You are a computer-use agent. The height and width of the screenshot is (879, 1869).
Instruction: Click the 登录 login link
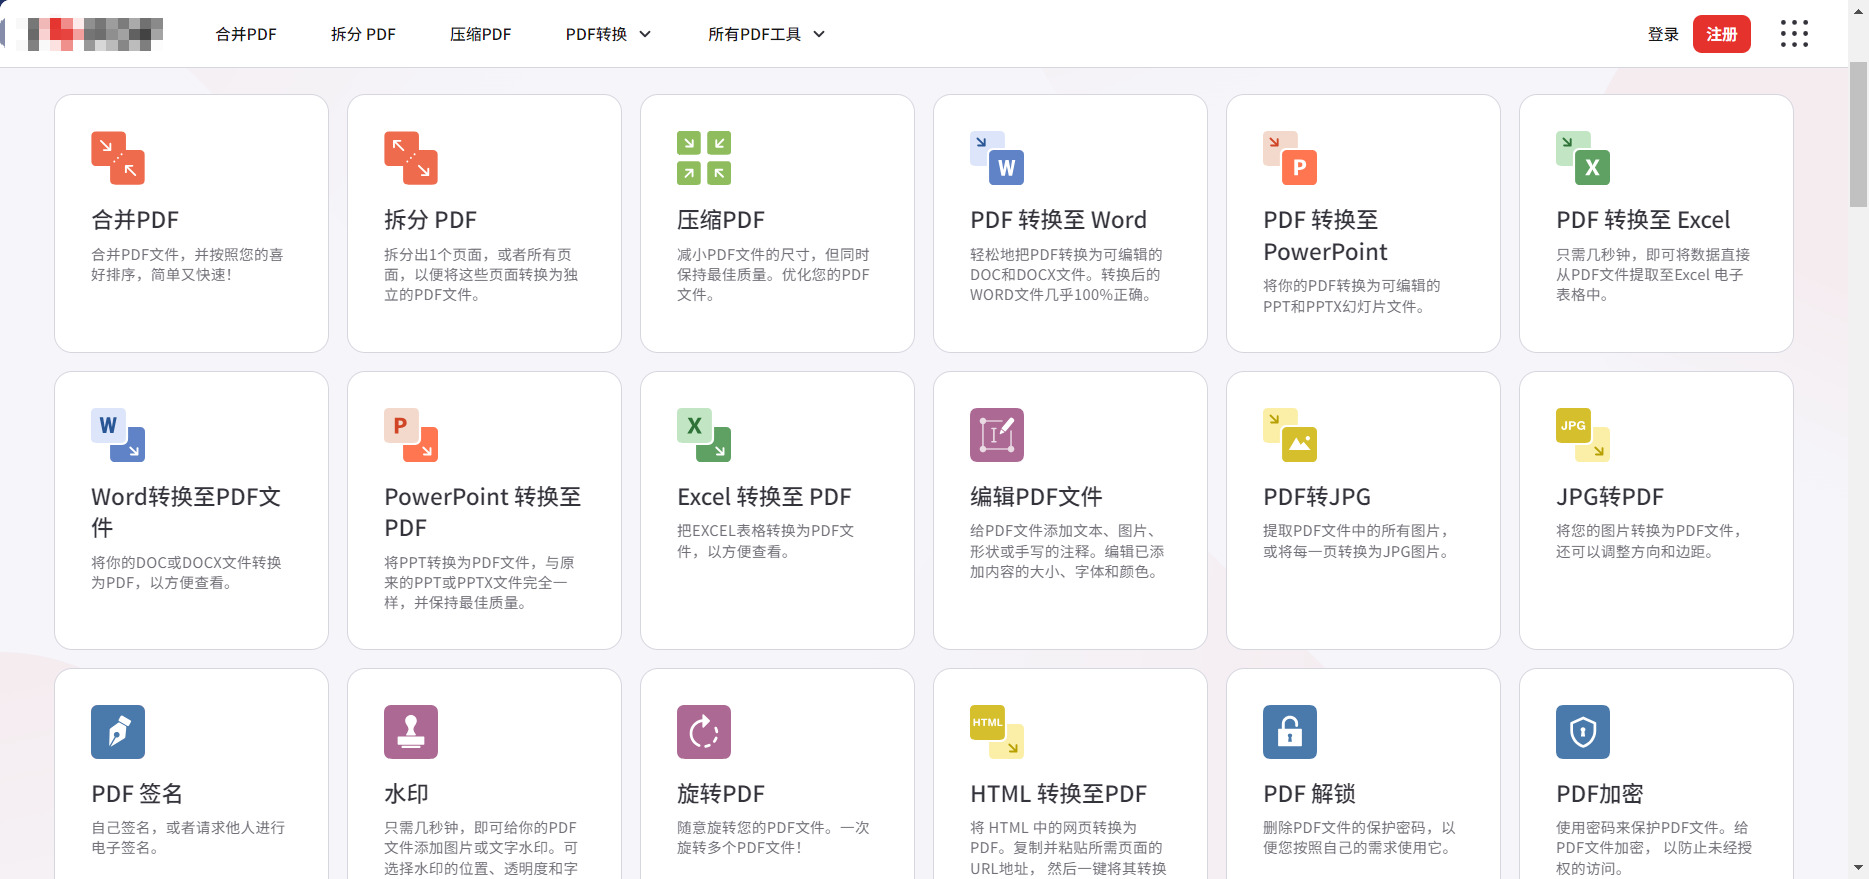click(x=1663, y=34)
